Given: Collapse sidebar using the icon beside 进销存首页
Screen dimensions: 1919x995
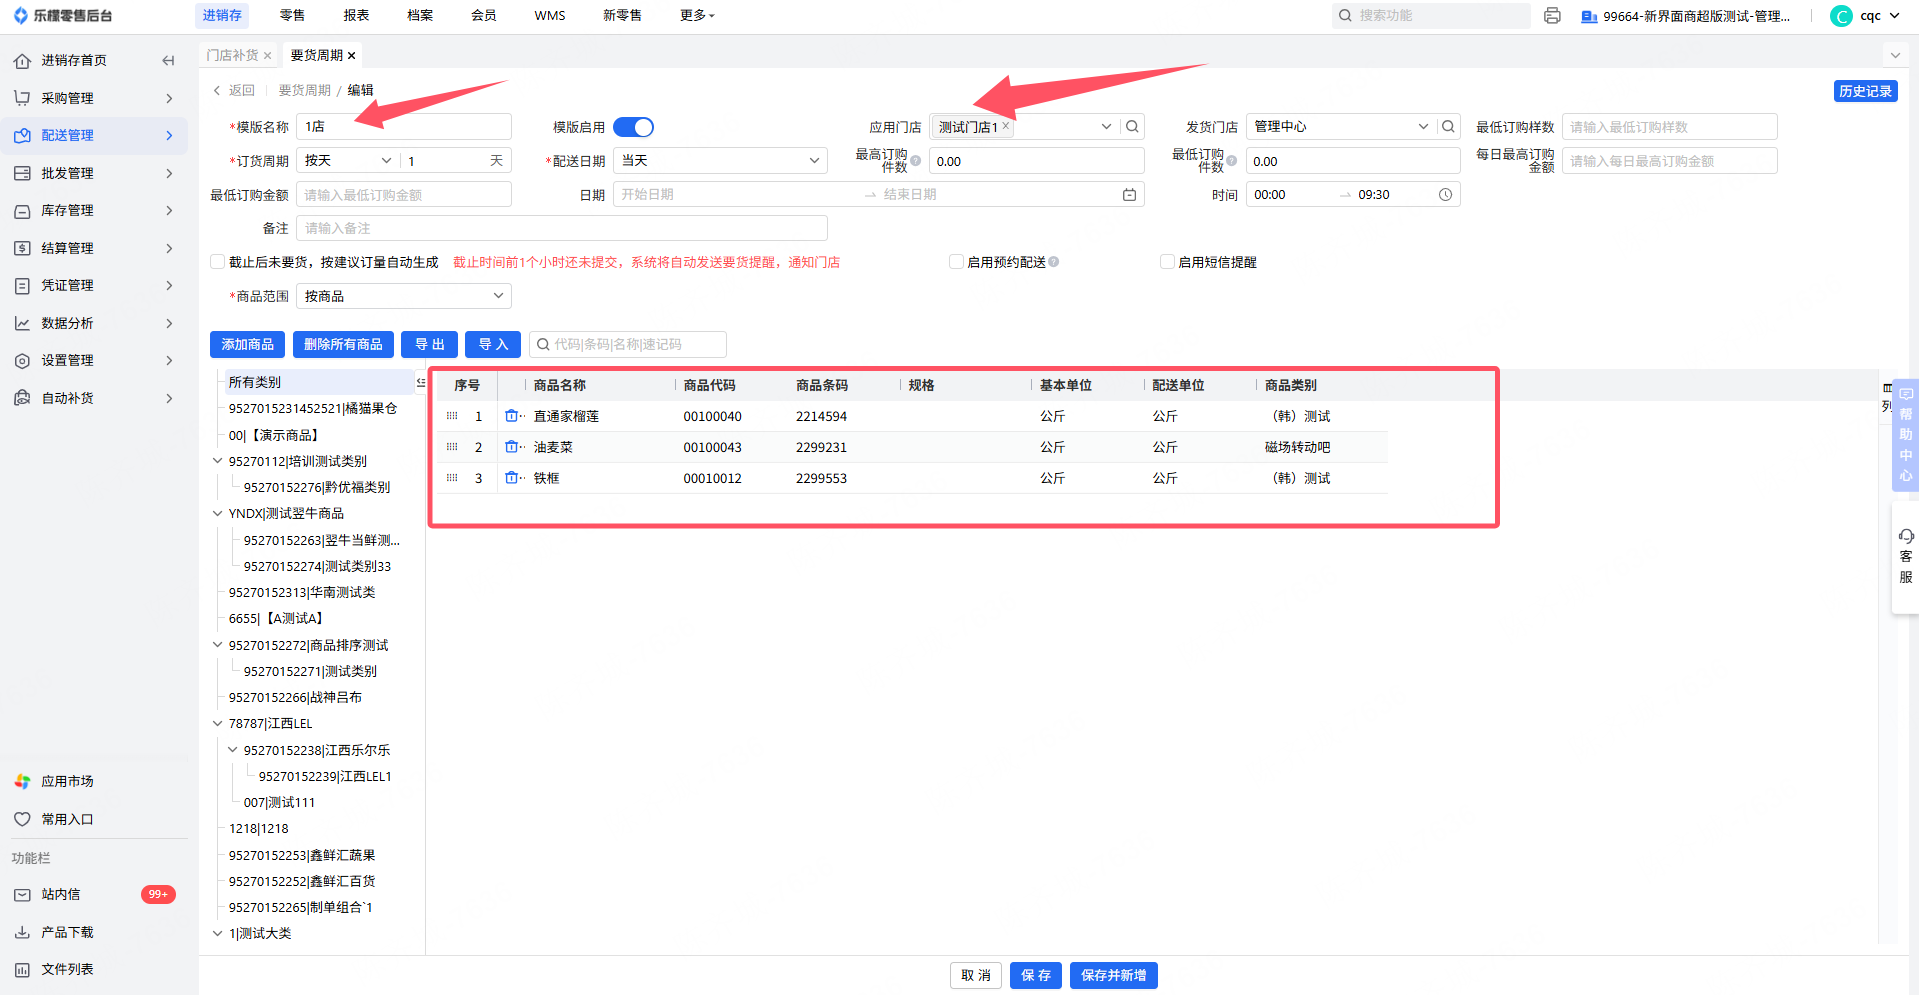Looking at the screenshot, I should tap(168, 61).
